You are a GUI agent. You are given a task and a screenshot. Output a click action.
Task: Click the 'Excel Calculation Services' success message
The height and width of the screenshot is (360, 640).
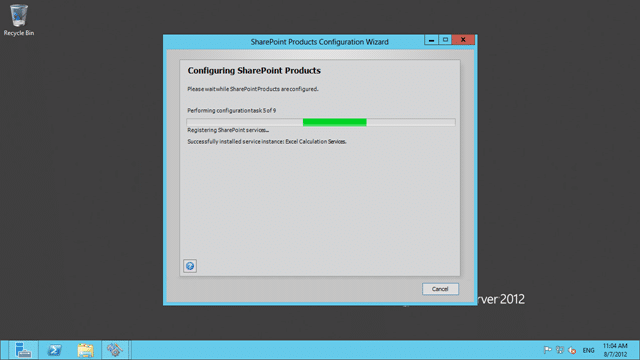267,142
